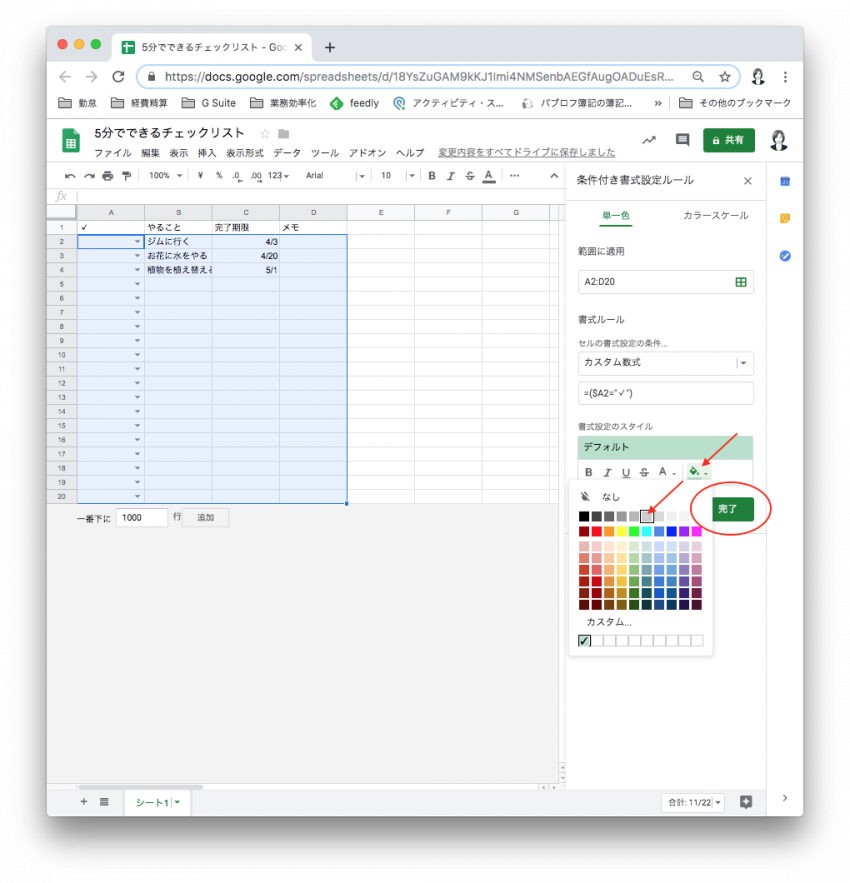Open the fill color bucket in style panel
This screenshot has height=883, width=850.
pyautogui.click(x=696, y=472)
